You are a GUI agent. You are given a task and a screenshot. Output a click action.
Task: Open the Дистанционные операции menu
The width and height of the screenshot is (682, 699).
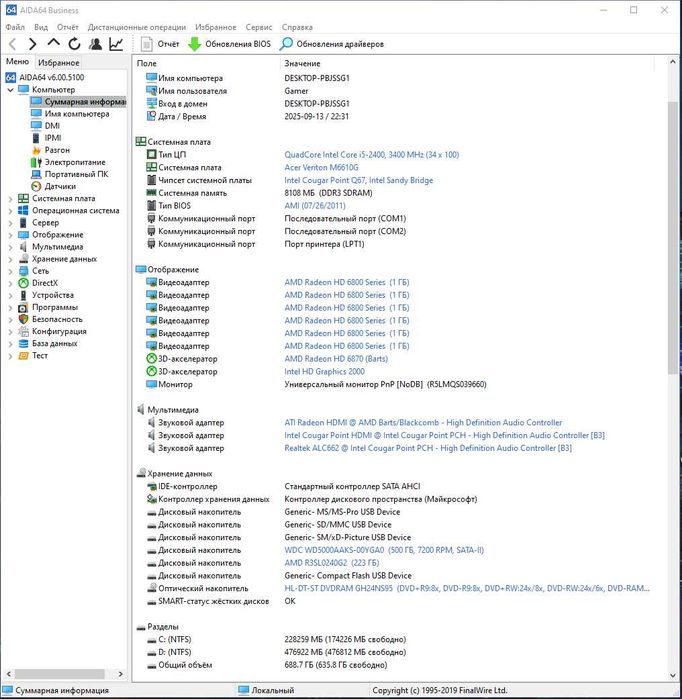click(x=137, y=27)
